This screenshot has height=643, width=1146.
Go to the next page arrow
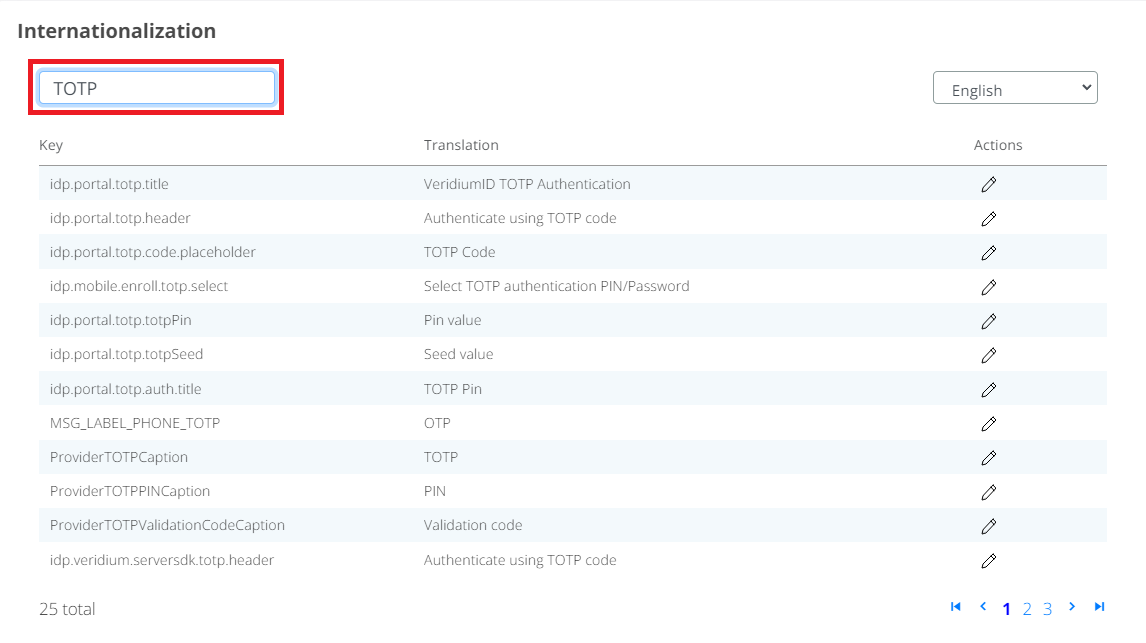pos(1072,607)
